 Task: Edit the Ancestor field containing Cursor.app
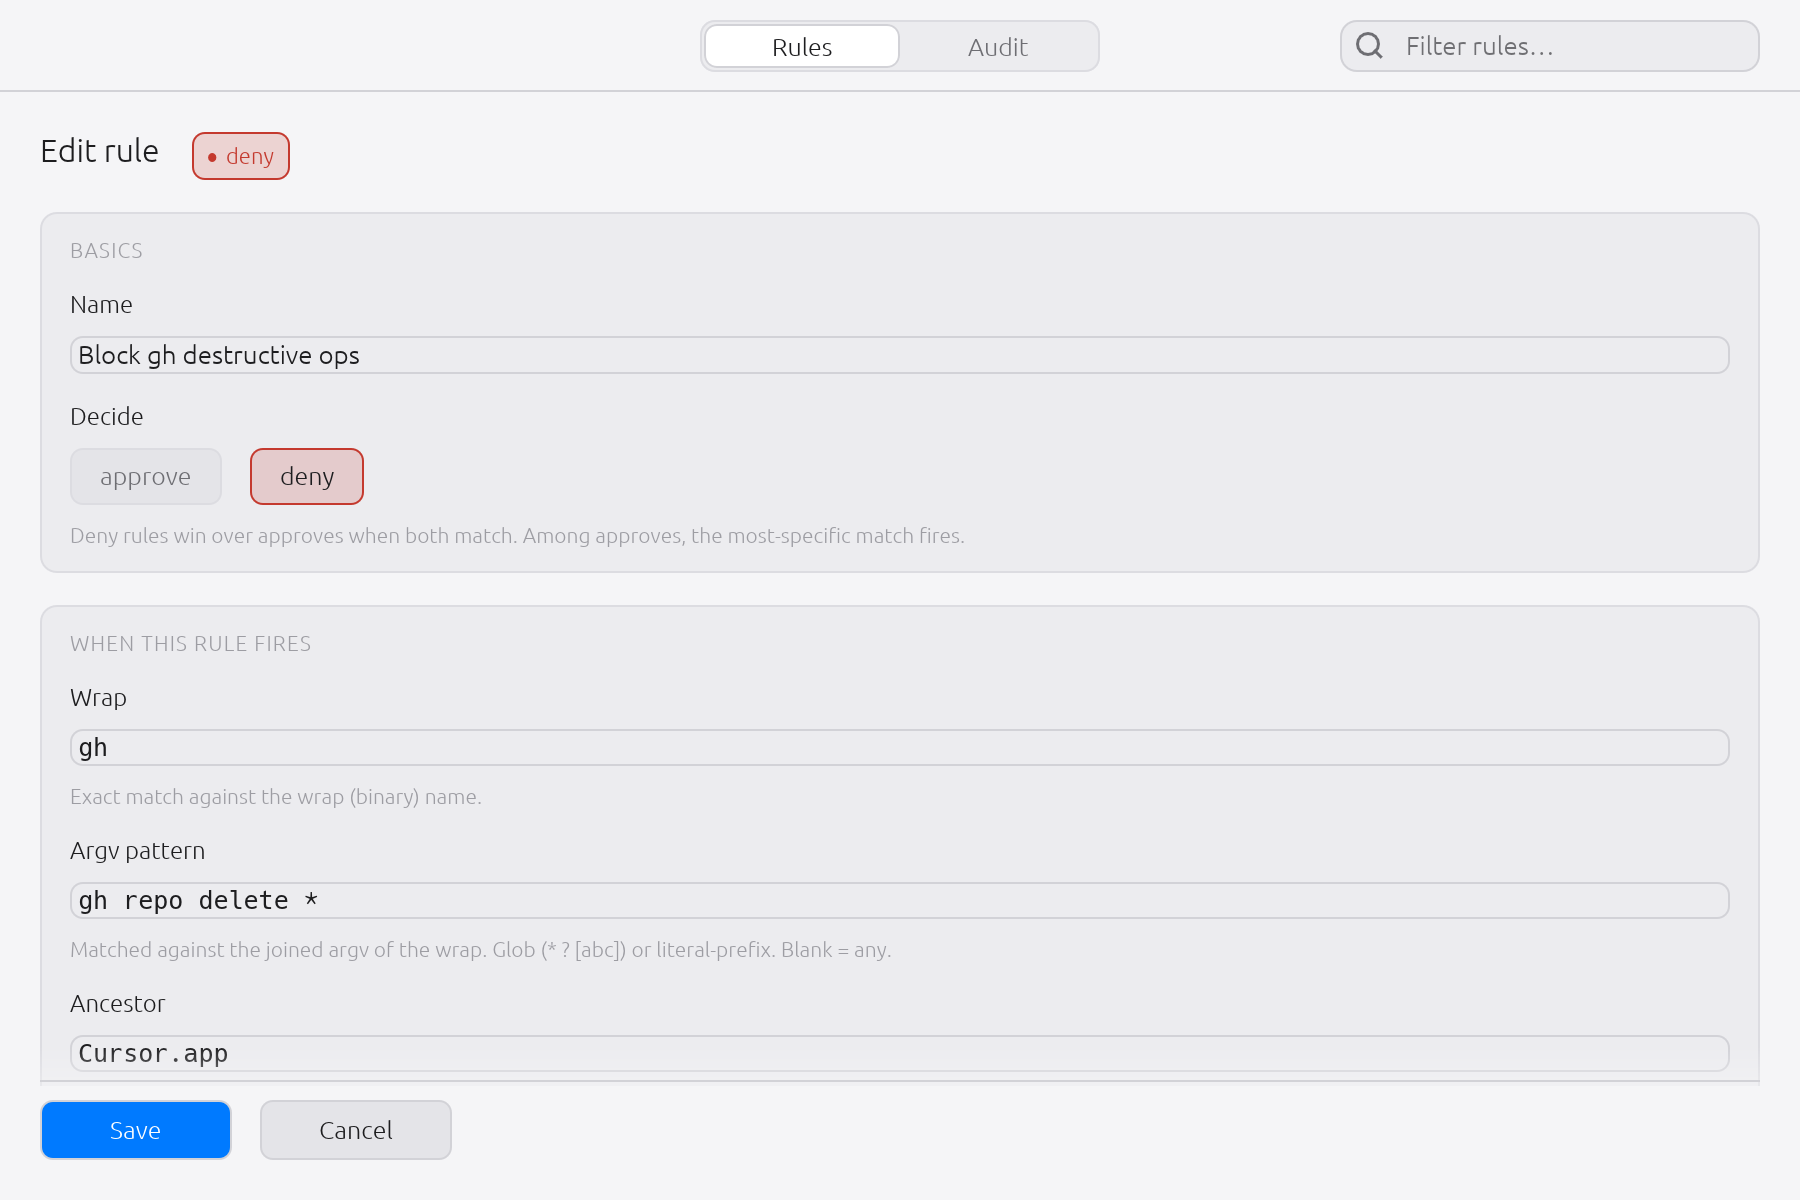pyautogui.click(x=899, y=1054)
